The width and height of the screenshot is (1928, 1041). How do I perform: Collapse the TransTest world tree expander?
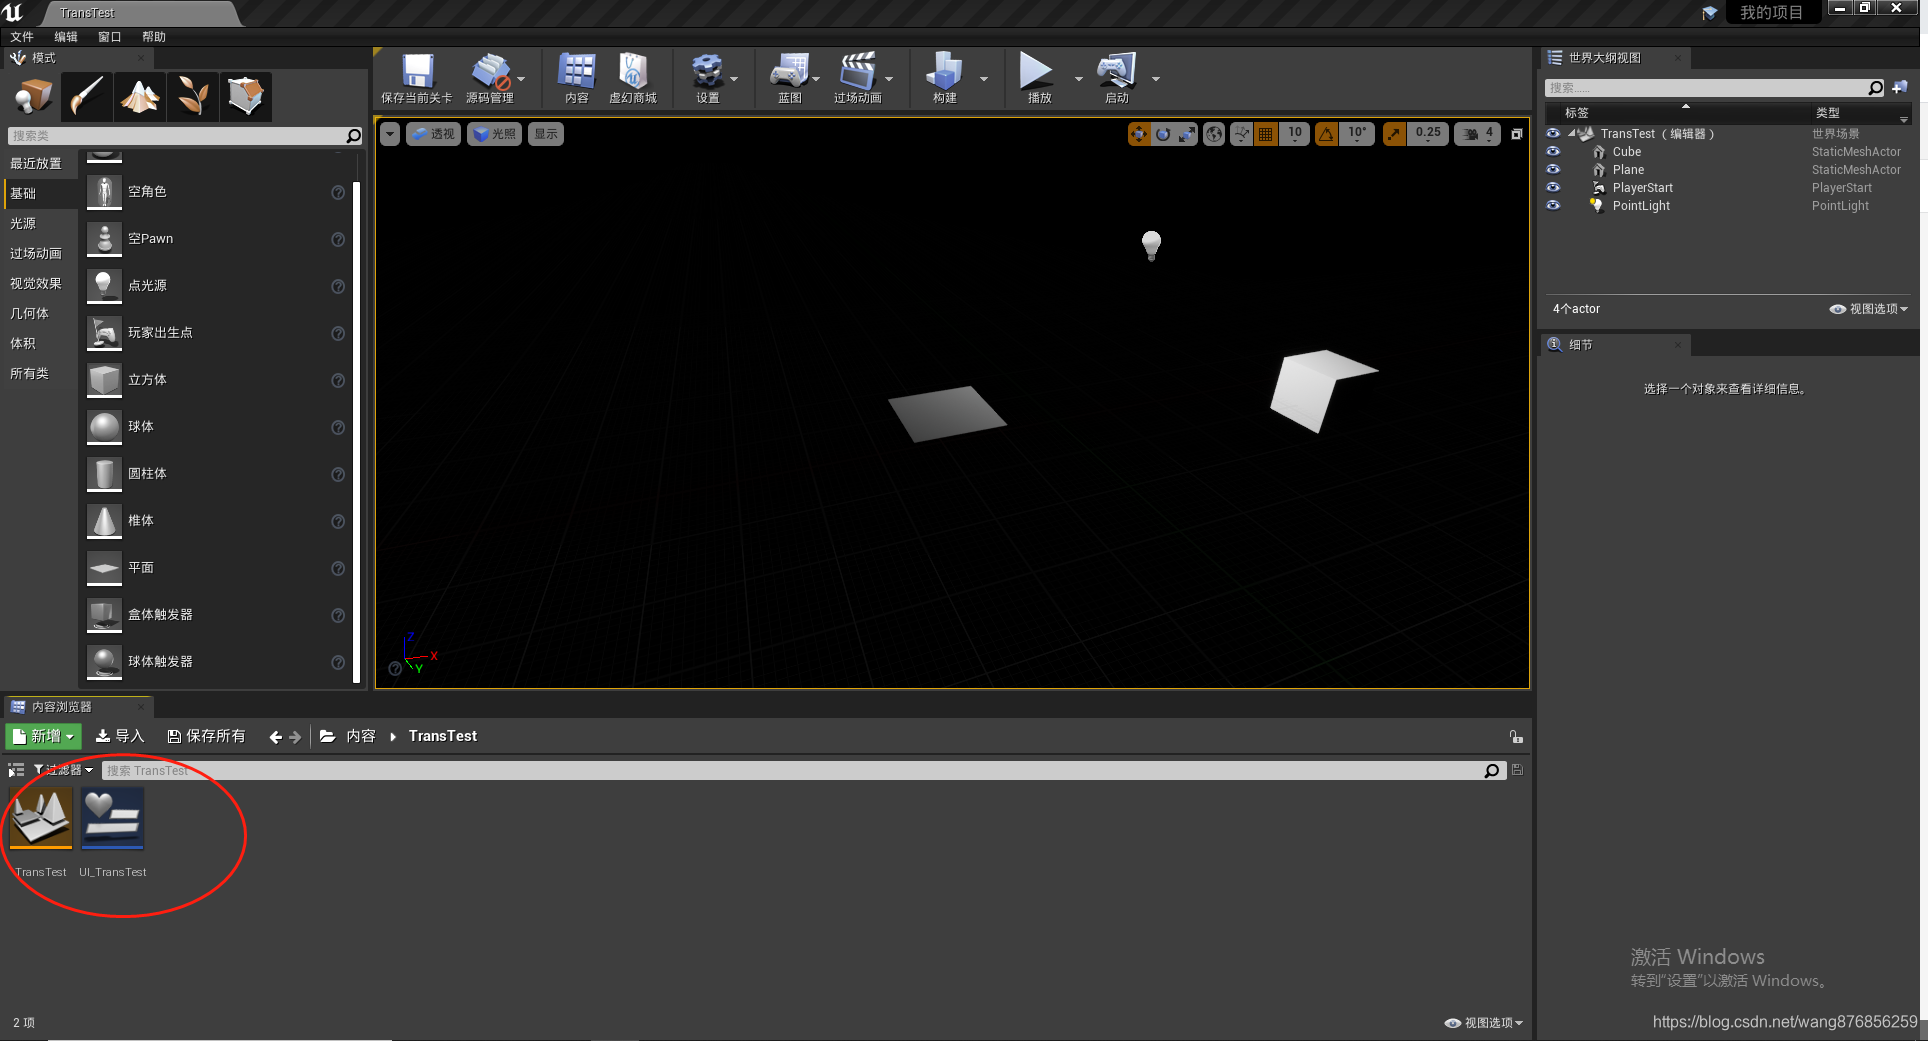point(1571,133)
